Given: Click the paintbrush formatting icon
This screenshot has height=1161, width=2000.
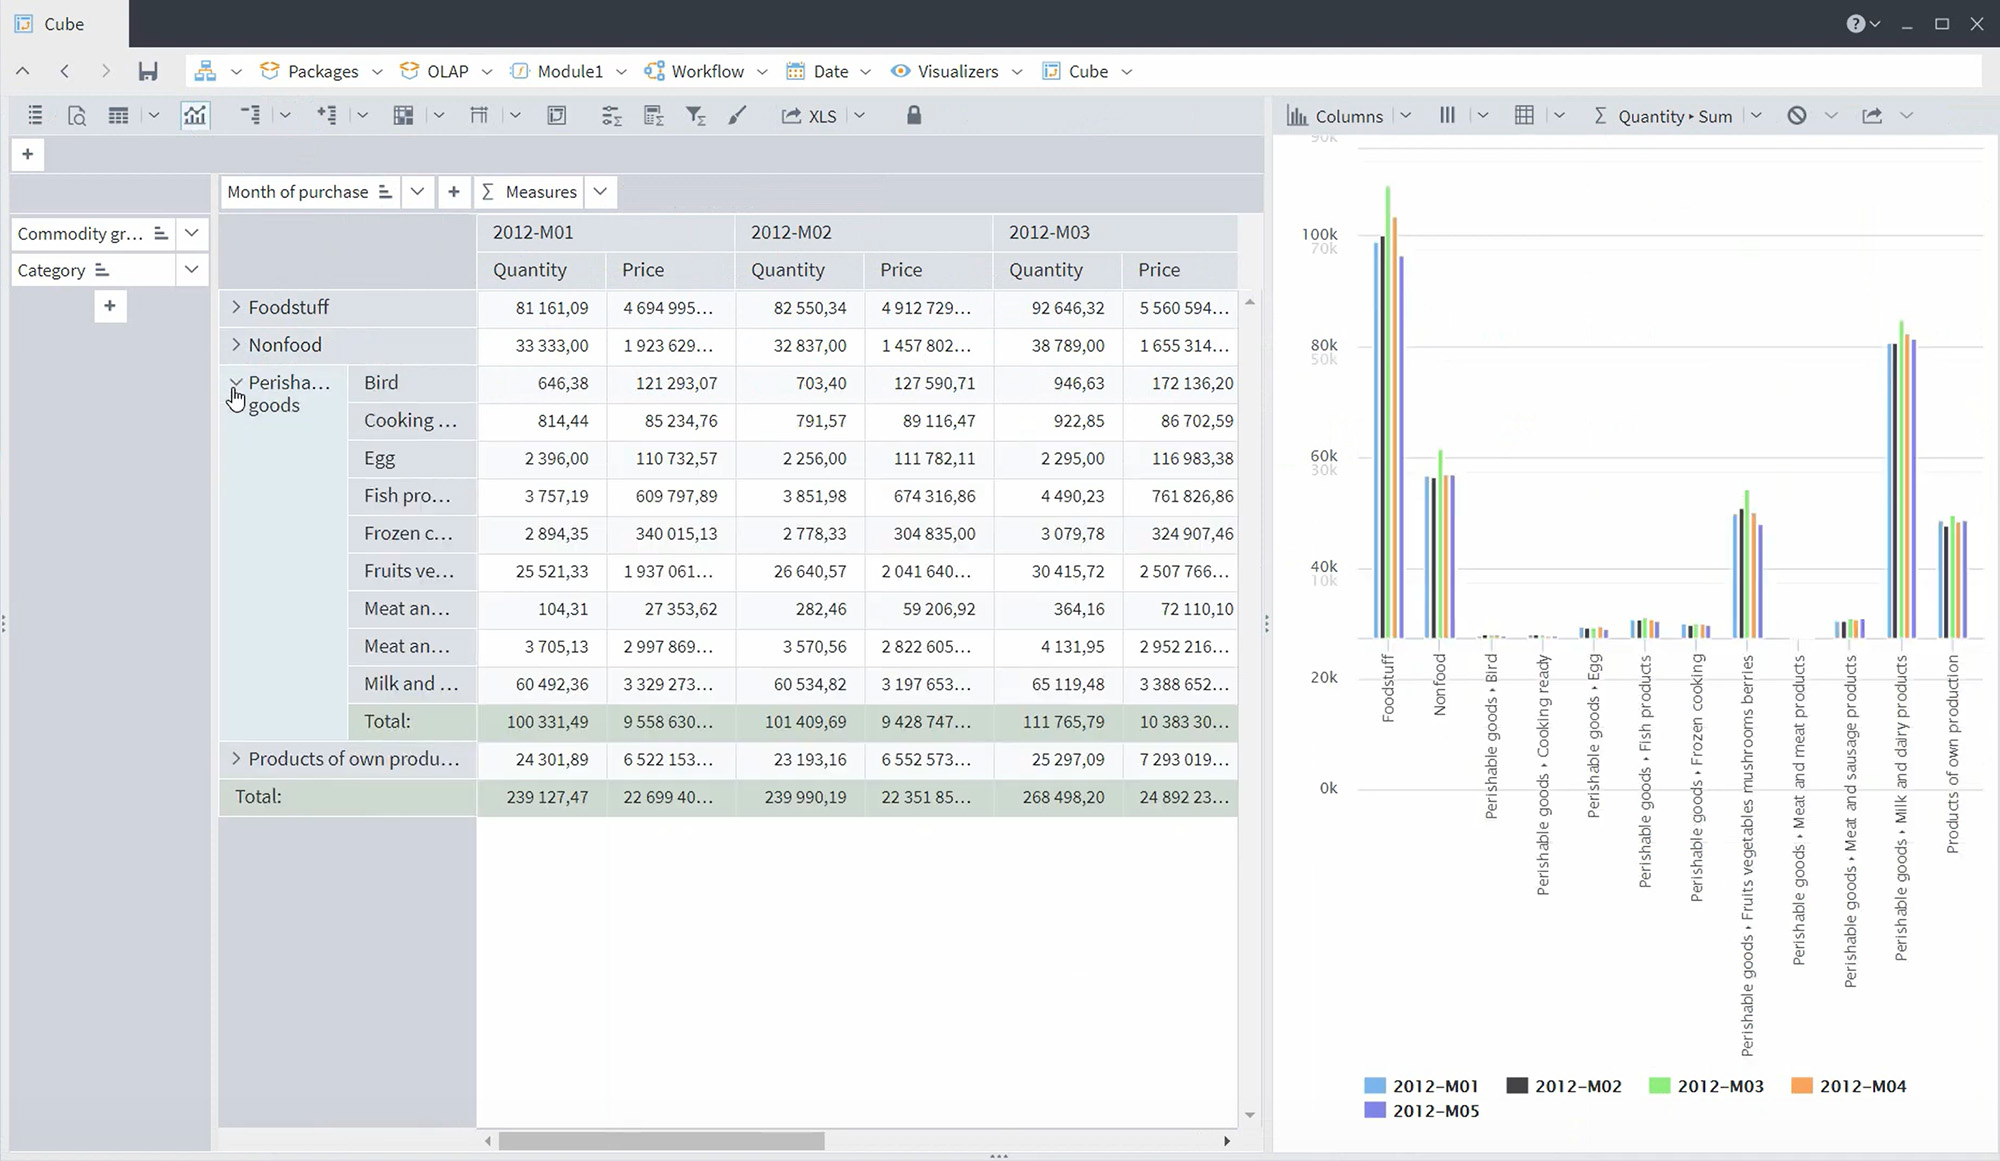Looking at the screenshot, I should [737, 116].
